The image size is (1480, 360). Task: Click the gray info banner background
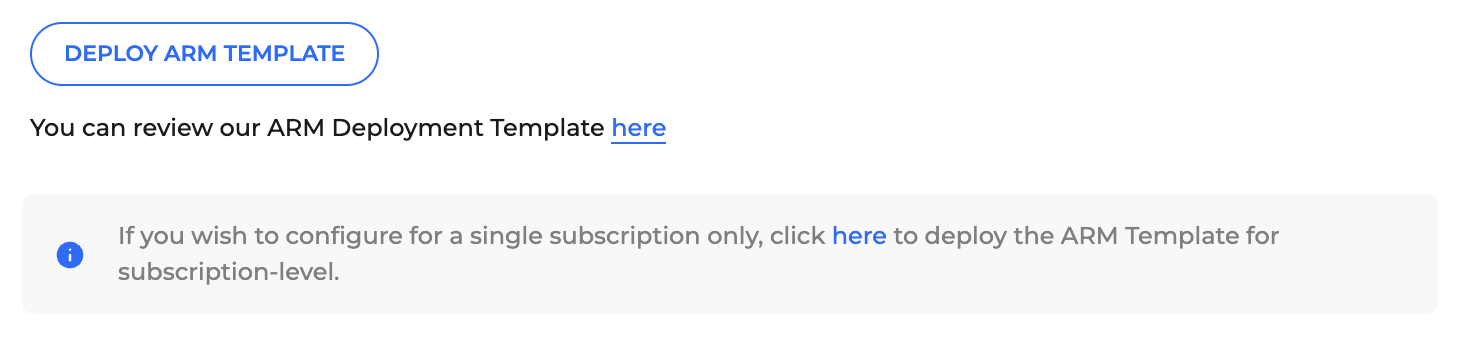pos(730,254)
